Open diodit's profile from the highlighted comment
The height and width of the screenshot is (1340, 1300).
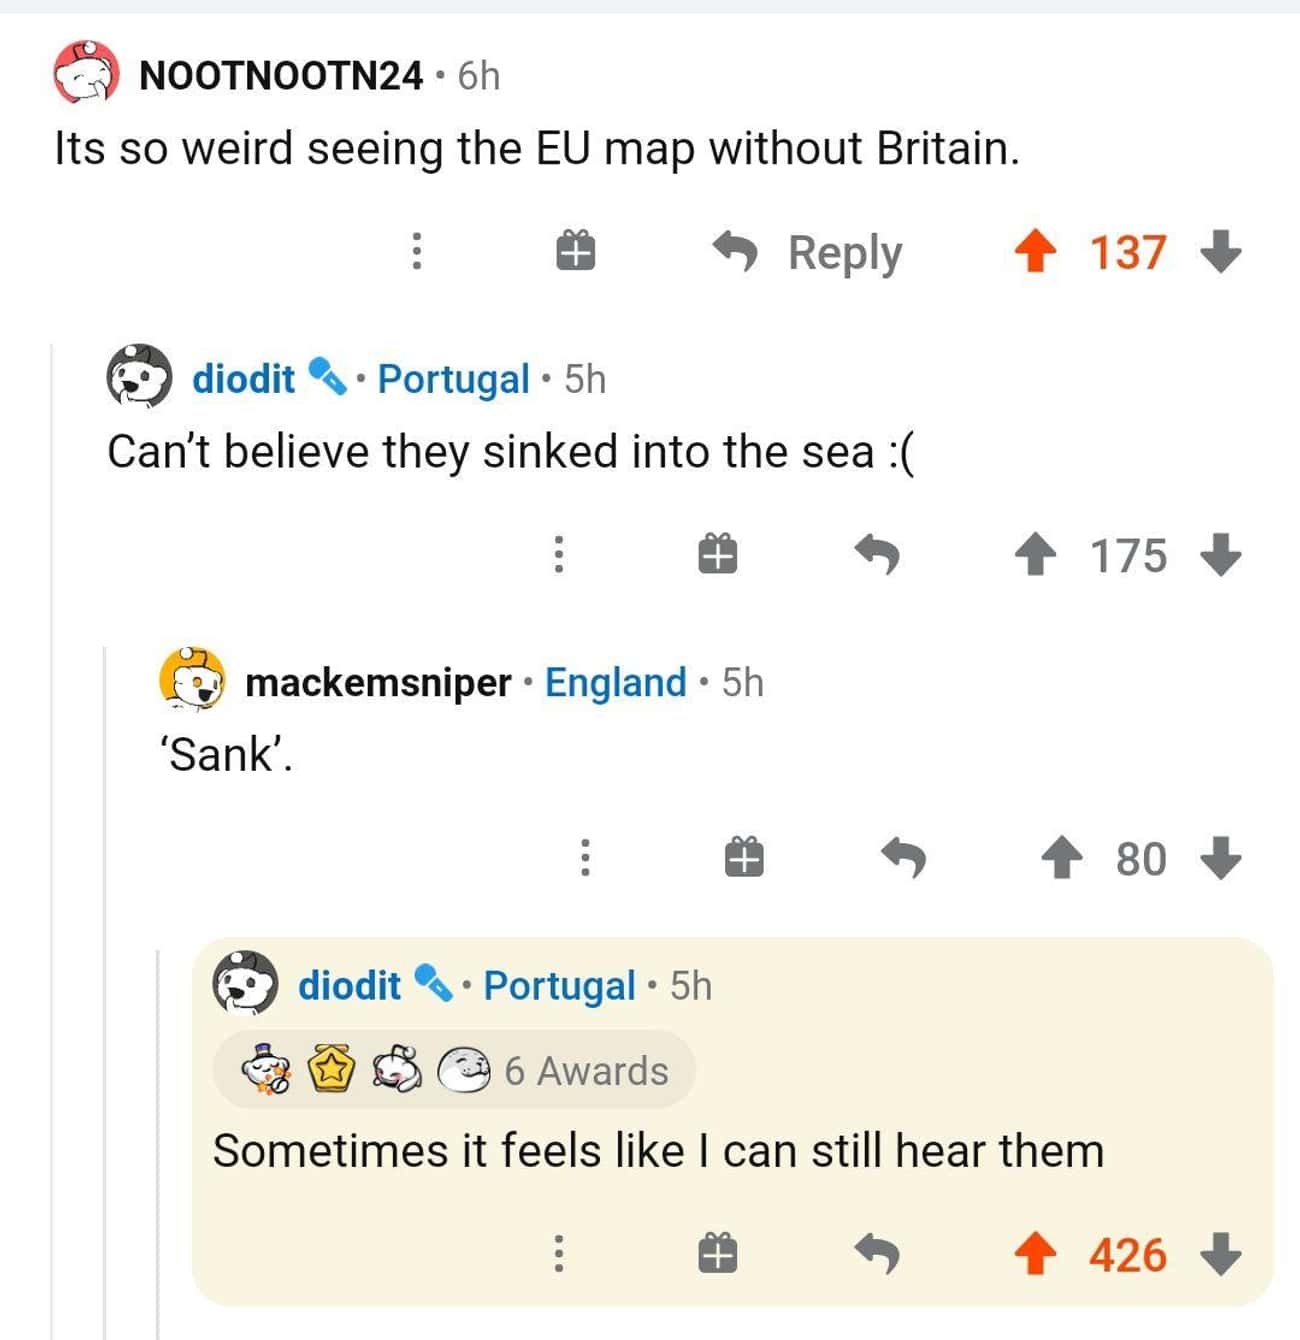(349, 986)
